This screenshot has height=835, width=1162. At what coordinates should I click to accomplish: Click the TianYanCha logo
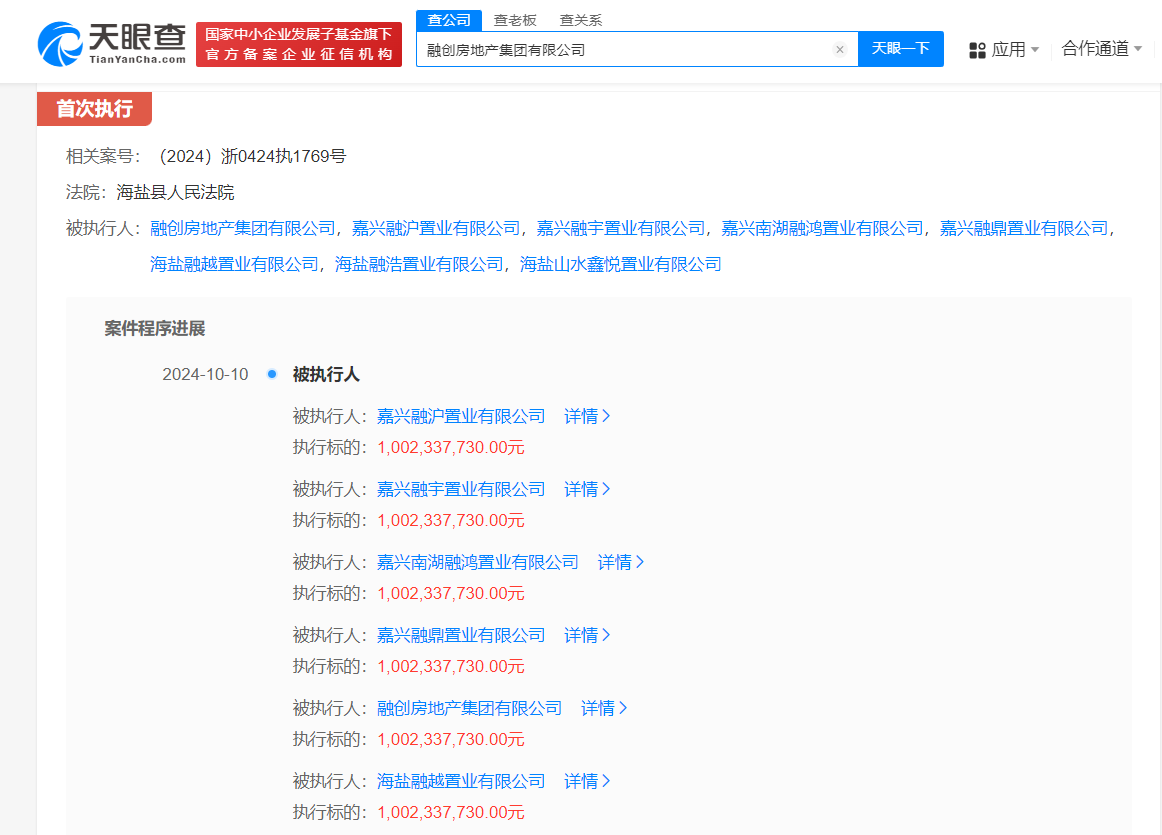click(x=111, y=44)
